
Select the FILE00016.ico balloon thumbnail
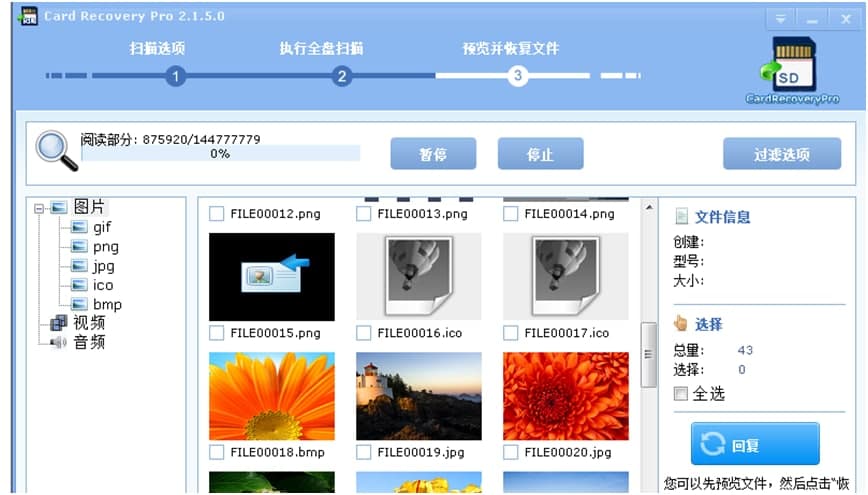coord(419,277)
